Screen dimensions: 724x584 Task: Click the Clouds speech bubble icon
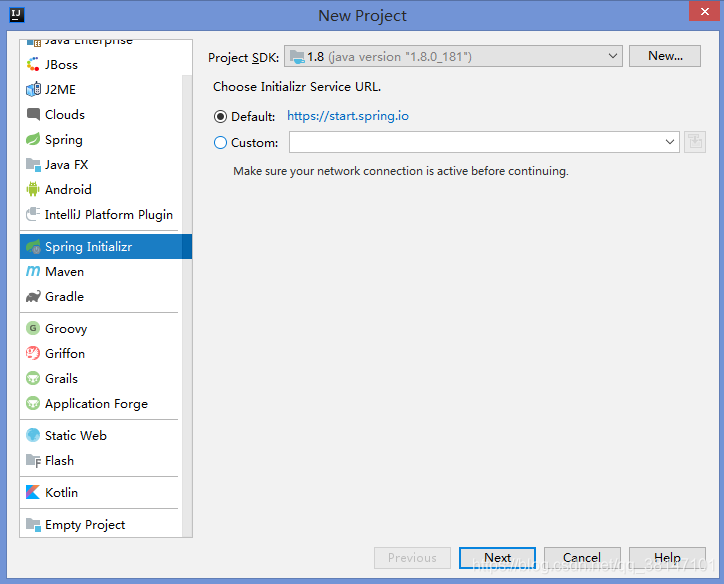tap(33, 114)
